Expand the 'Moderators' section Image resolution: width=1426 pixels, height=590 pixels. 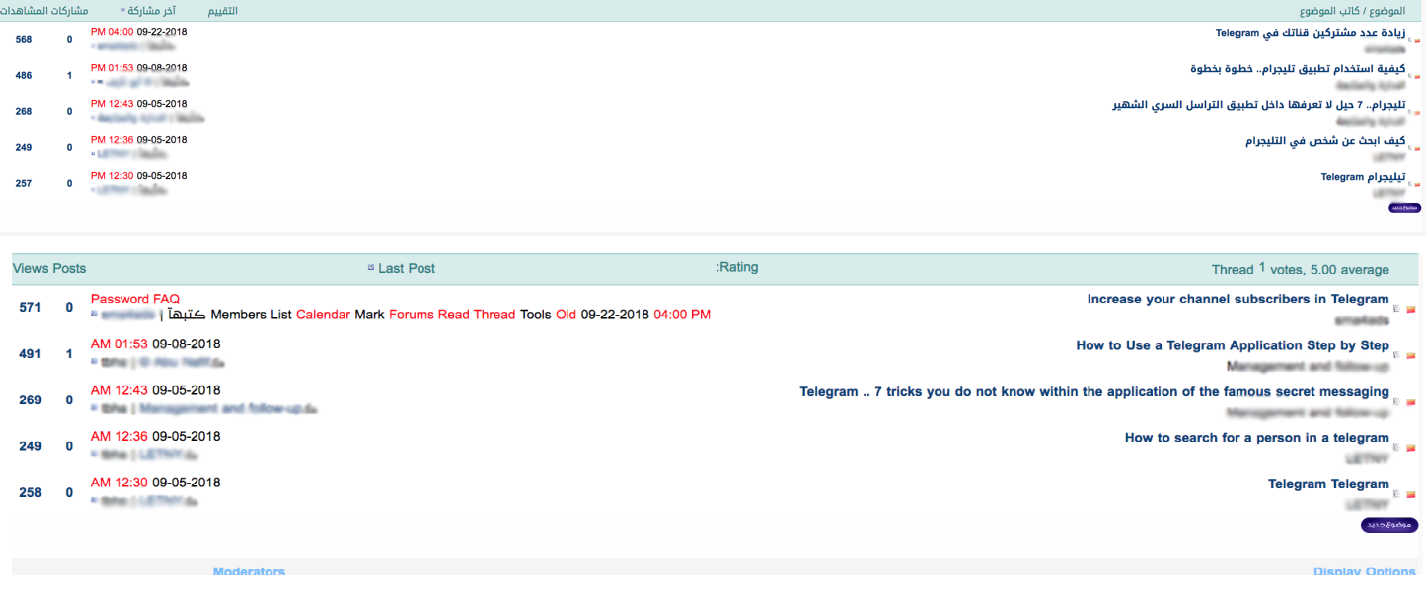pos(249,572)
